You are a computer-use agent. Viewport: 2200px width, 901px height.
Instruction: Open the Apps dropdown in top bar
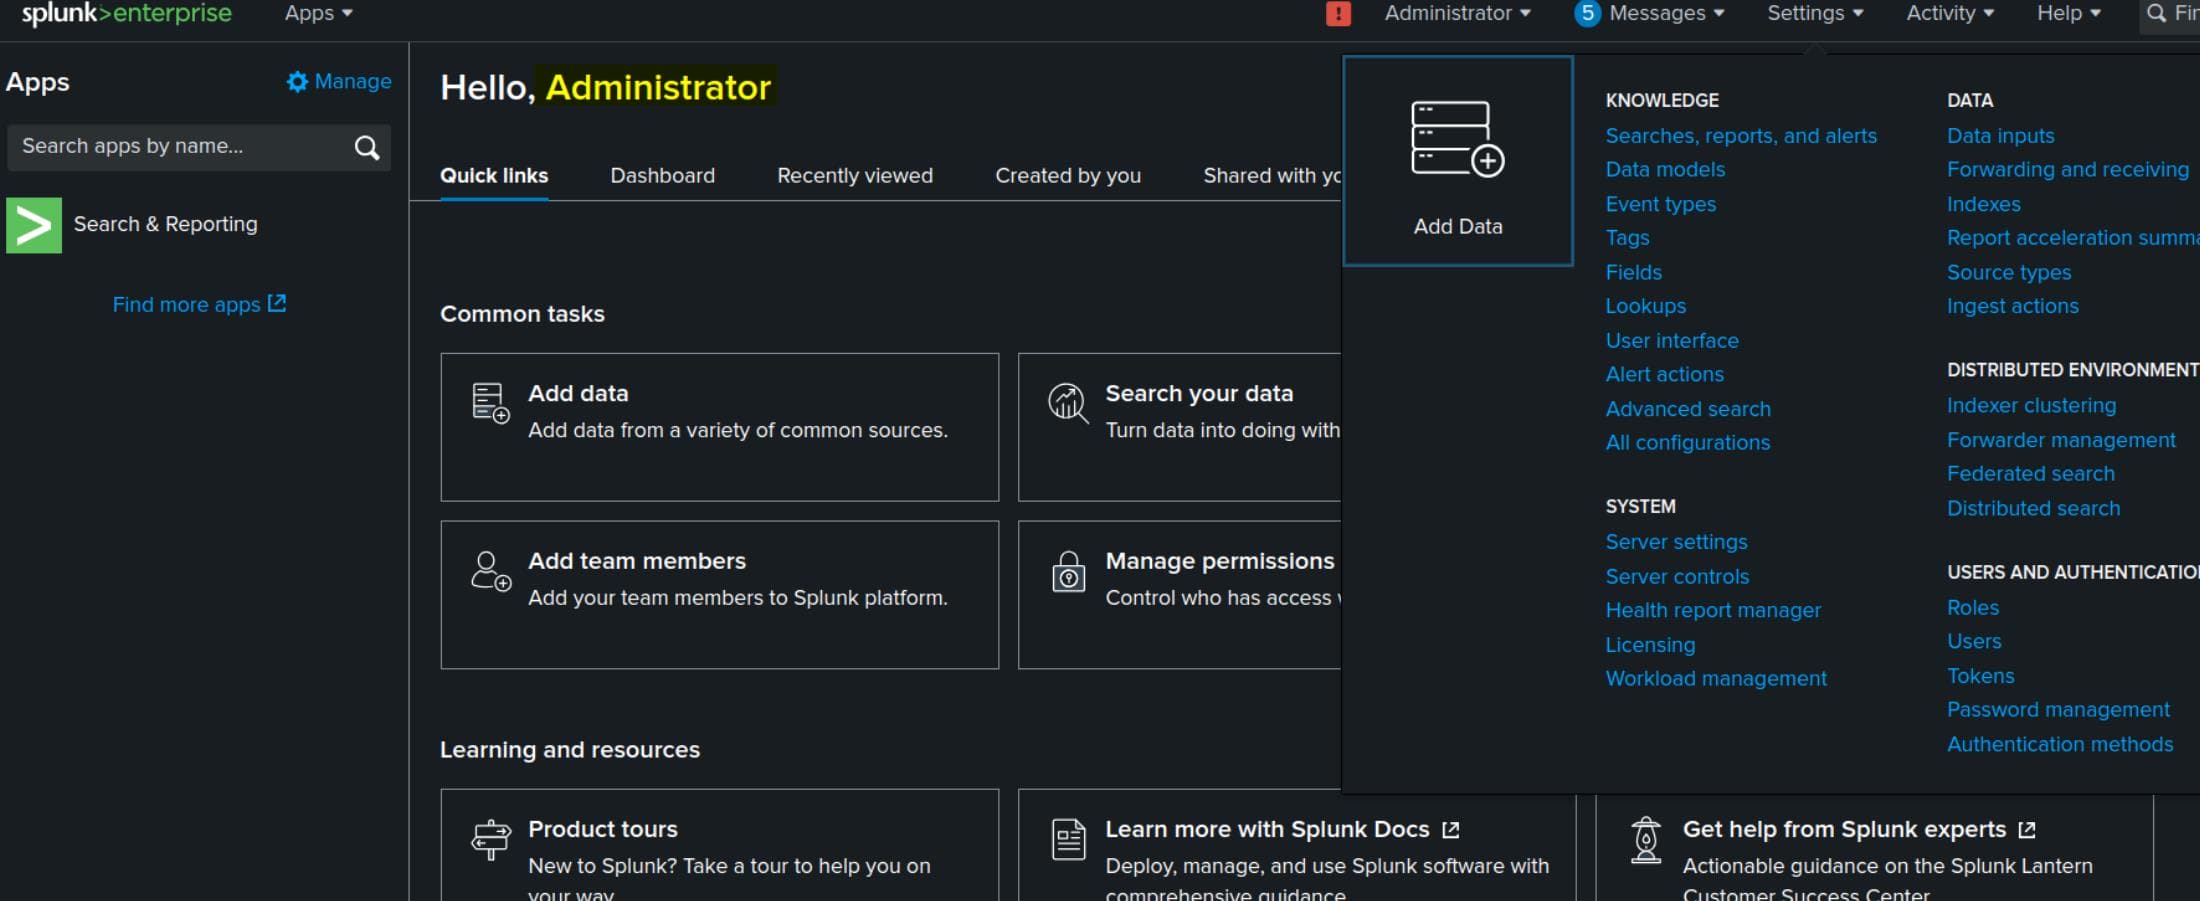(318, 14)
